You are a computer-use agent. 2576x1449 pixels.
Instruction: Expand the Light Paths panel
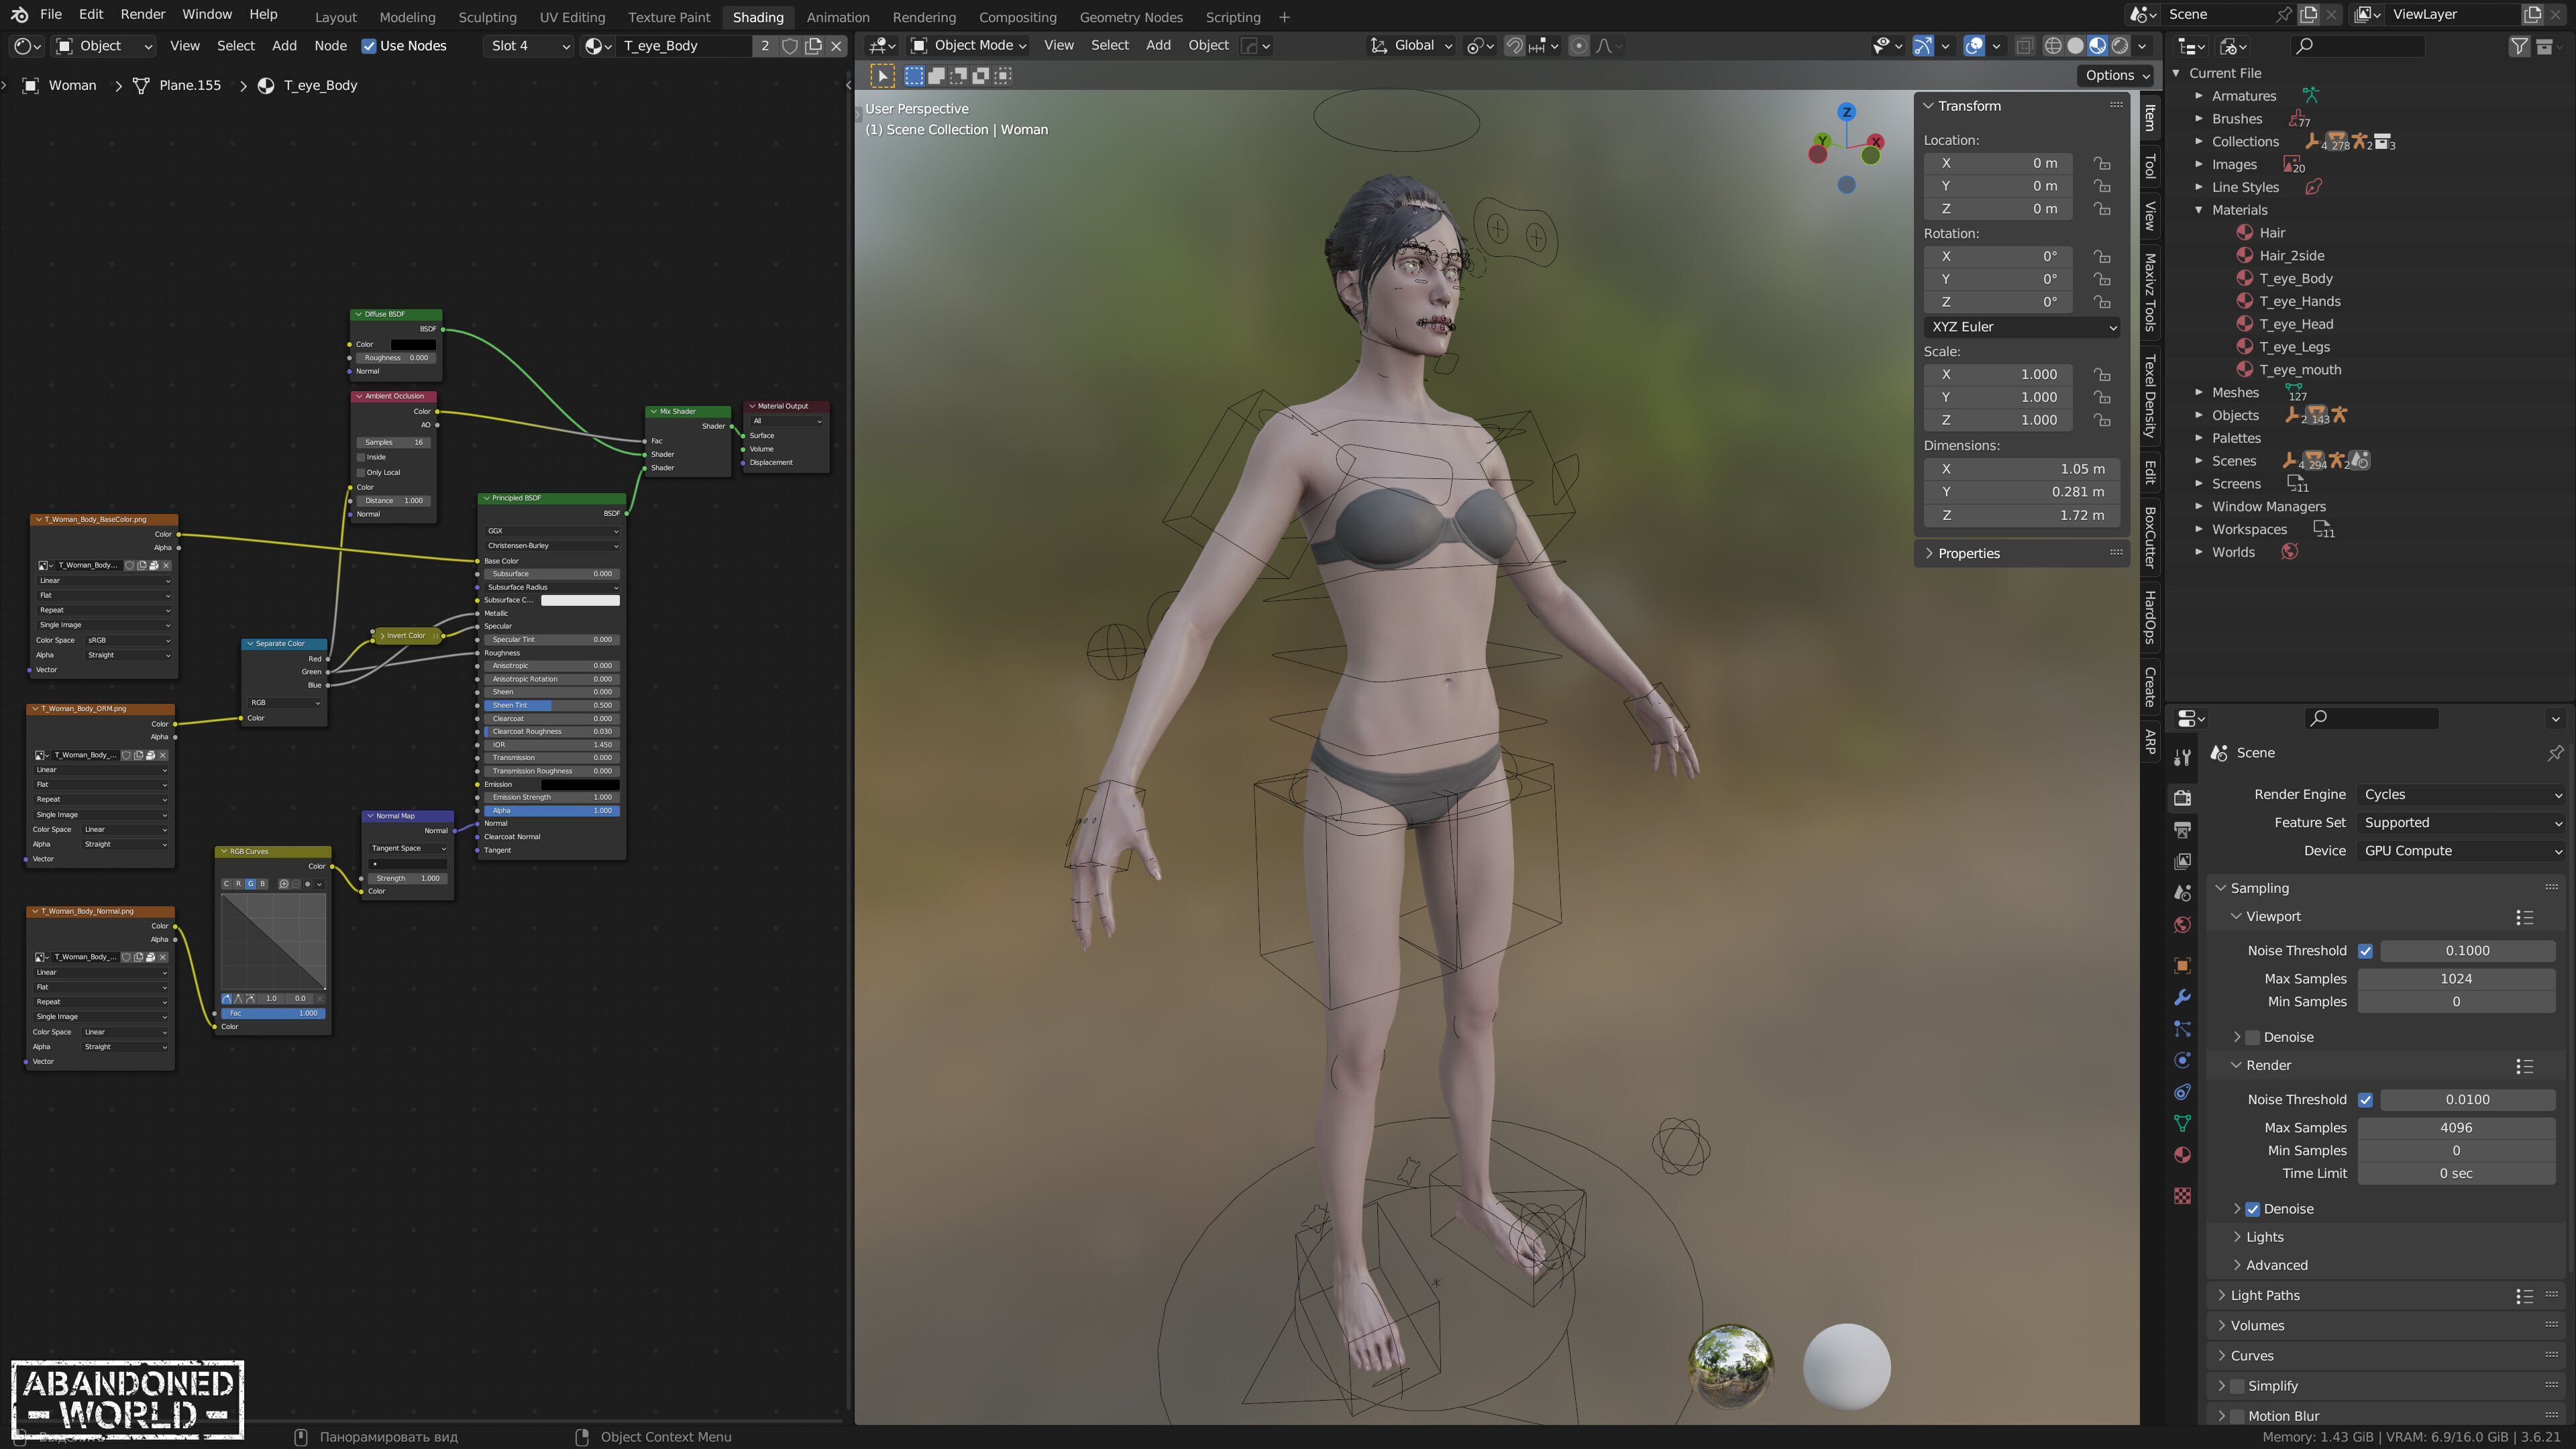point(2265,1295)
